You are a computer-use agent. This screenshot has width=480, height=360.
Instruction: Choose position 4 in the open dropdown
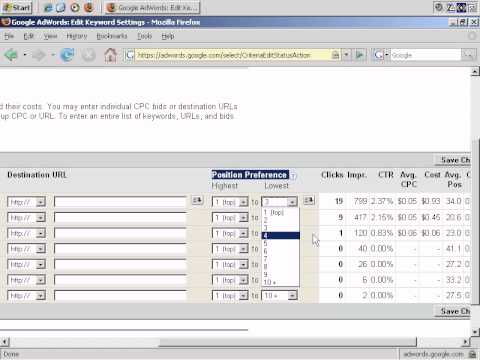(x=280, y=236)
